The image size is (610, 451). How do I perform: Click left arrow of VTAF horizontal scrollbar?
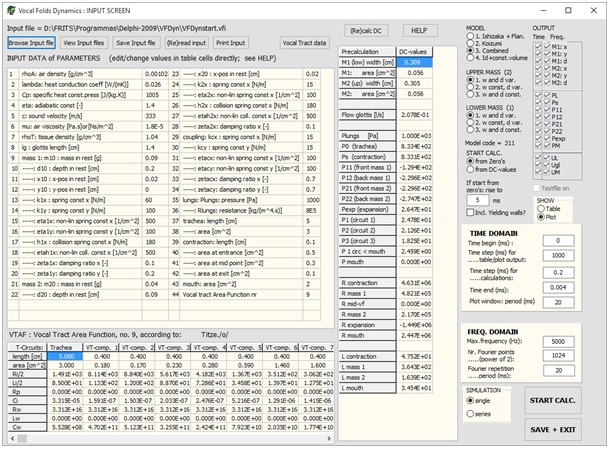coord(13,439)
